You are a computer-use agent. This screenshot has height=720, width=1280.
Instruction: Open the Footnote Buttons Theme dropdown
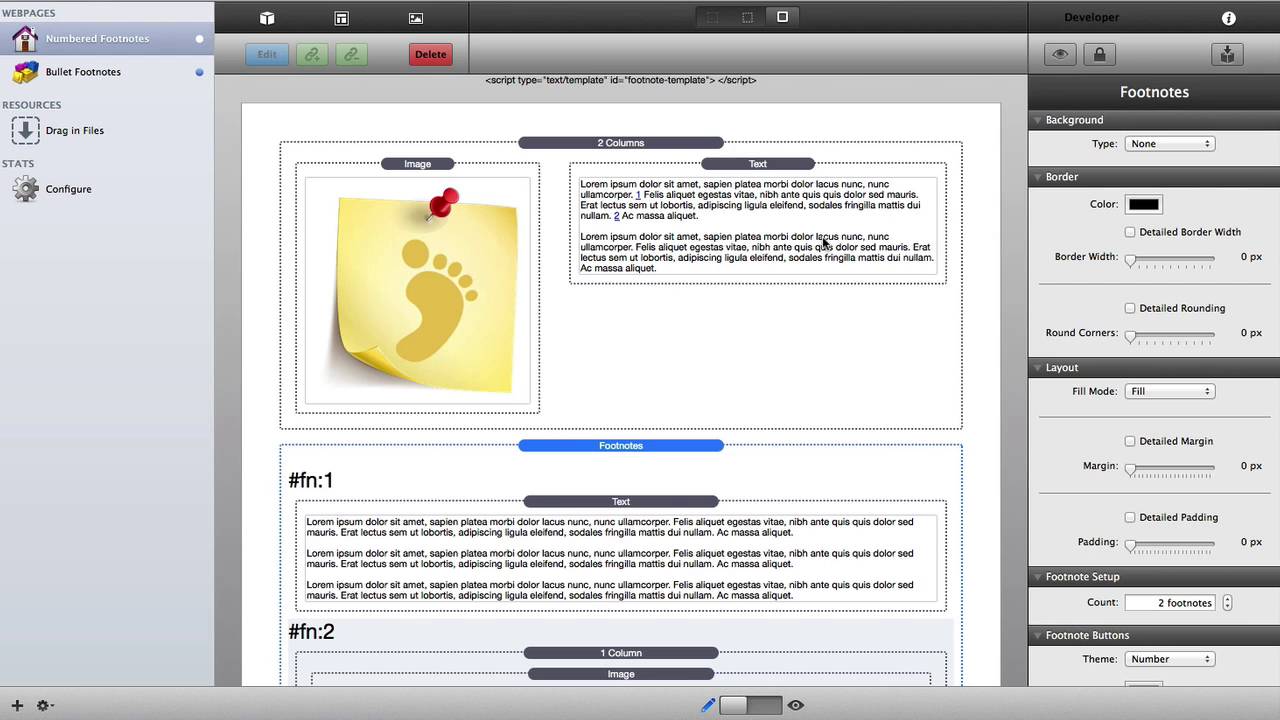[1170, 659]
